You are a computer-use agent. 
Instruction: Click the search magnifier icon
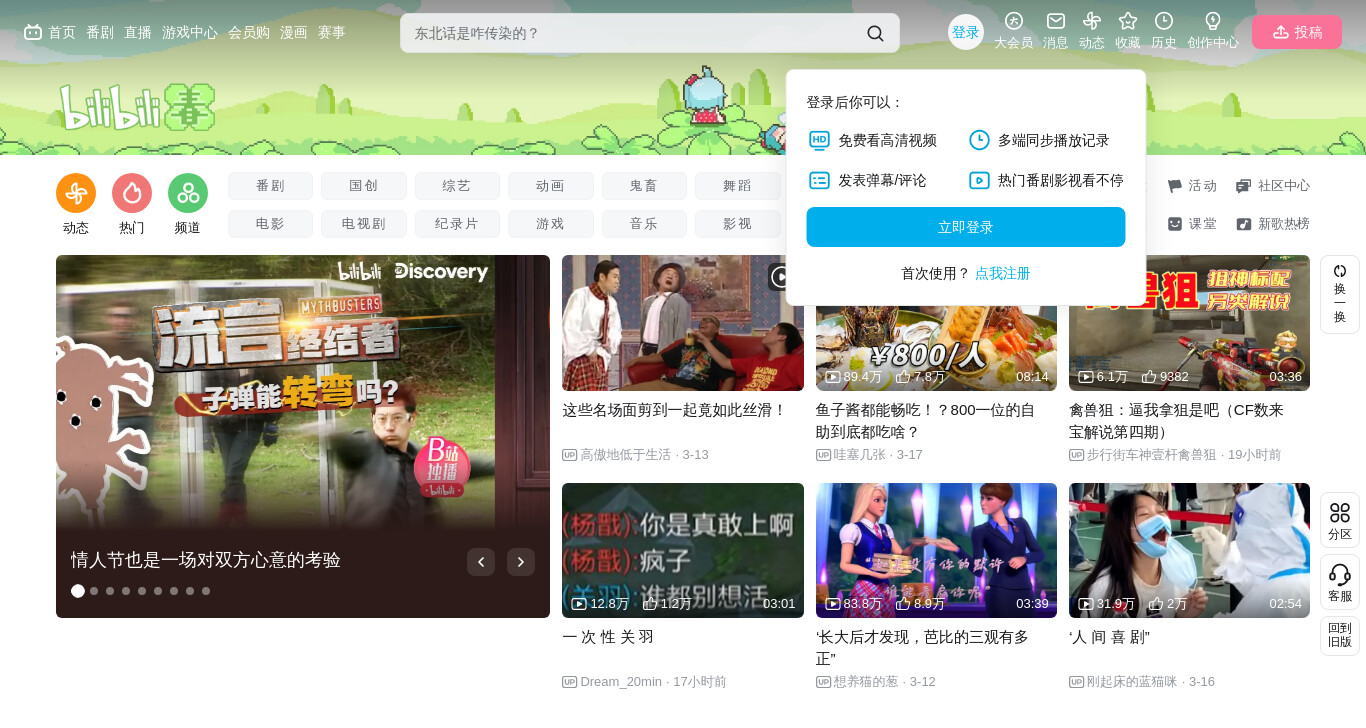pos(875,33)
